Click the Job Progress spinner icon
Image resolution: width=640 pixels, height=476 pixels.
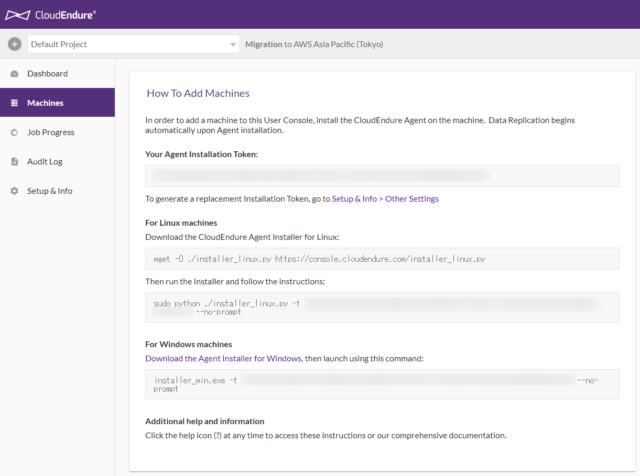point(14,132)
